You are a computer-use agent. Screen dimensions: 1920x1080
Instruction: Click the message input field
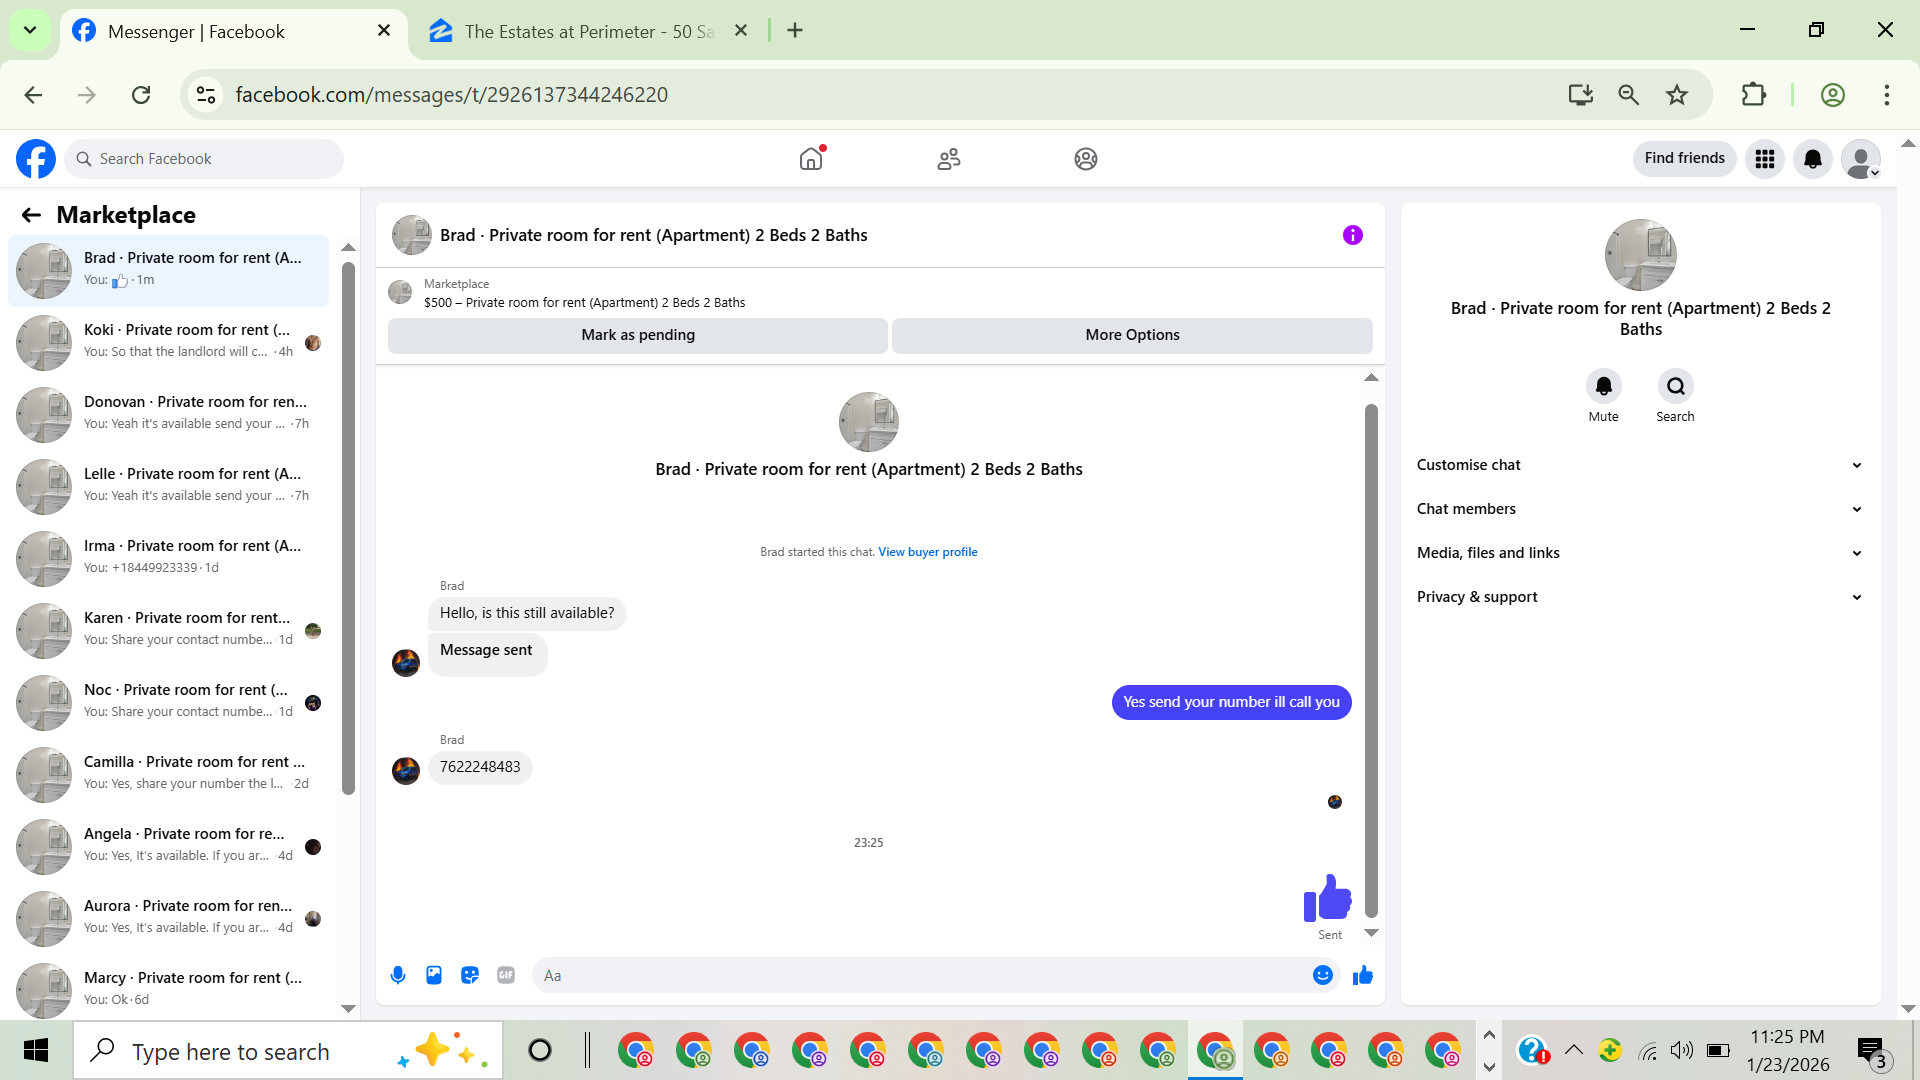coord(920,975)
